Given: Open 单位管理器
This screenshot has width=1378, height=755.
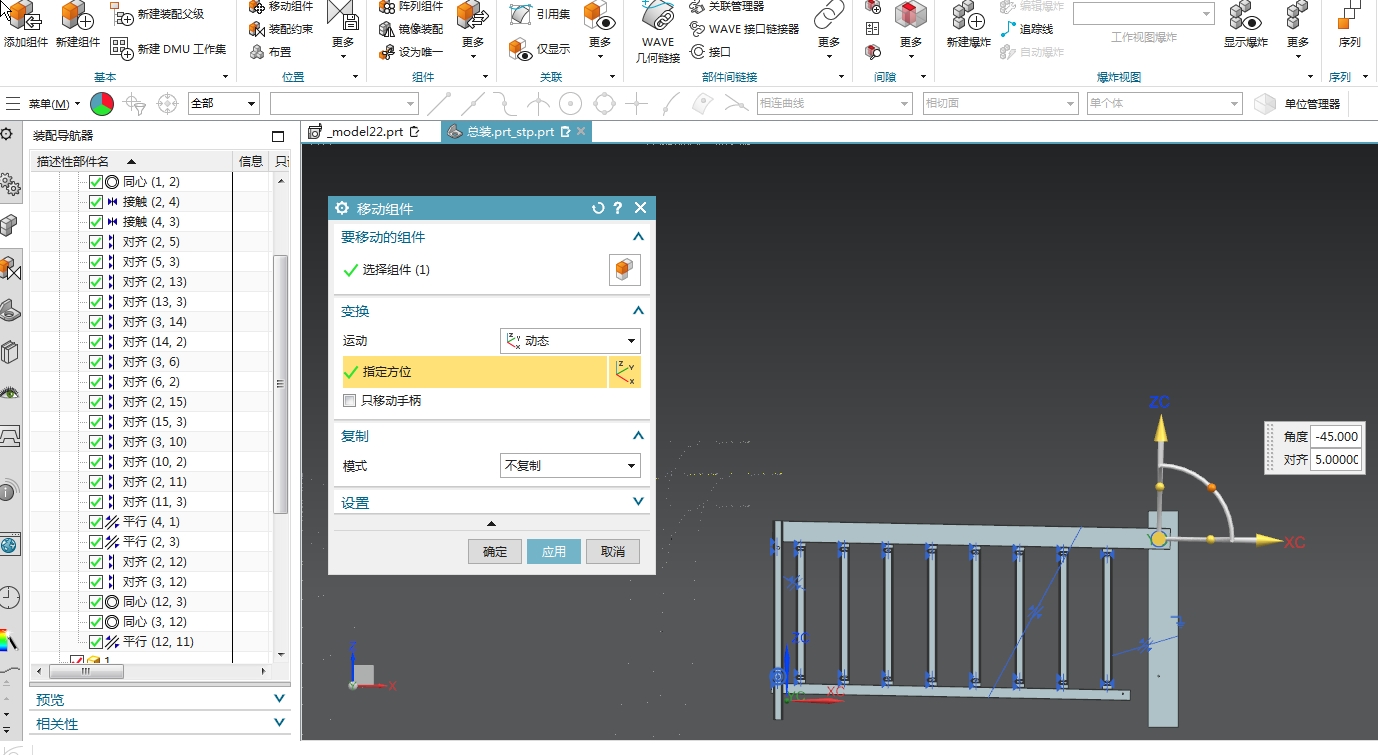Looking at the screenshot, I should (x=1298, y=104).
